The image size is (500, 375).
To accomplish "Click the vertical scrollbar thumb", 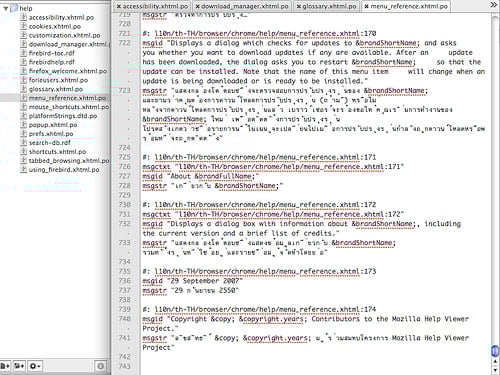I will pos(495,351).
